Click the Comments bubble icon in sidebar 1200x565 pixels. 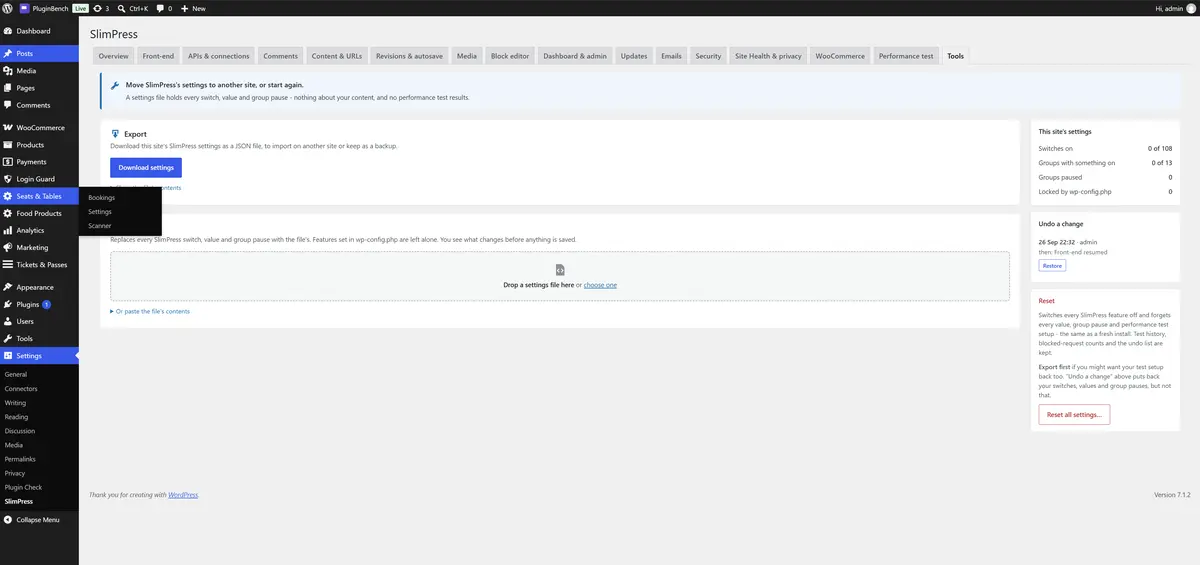tap(8, 105)
